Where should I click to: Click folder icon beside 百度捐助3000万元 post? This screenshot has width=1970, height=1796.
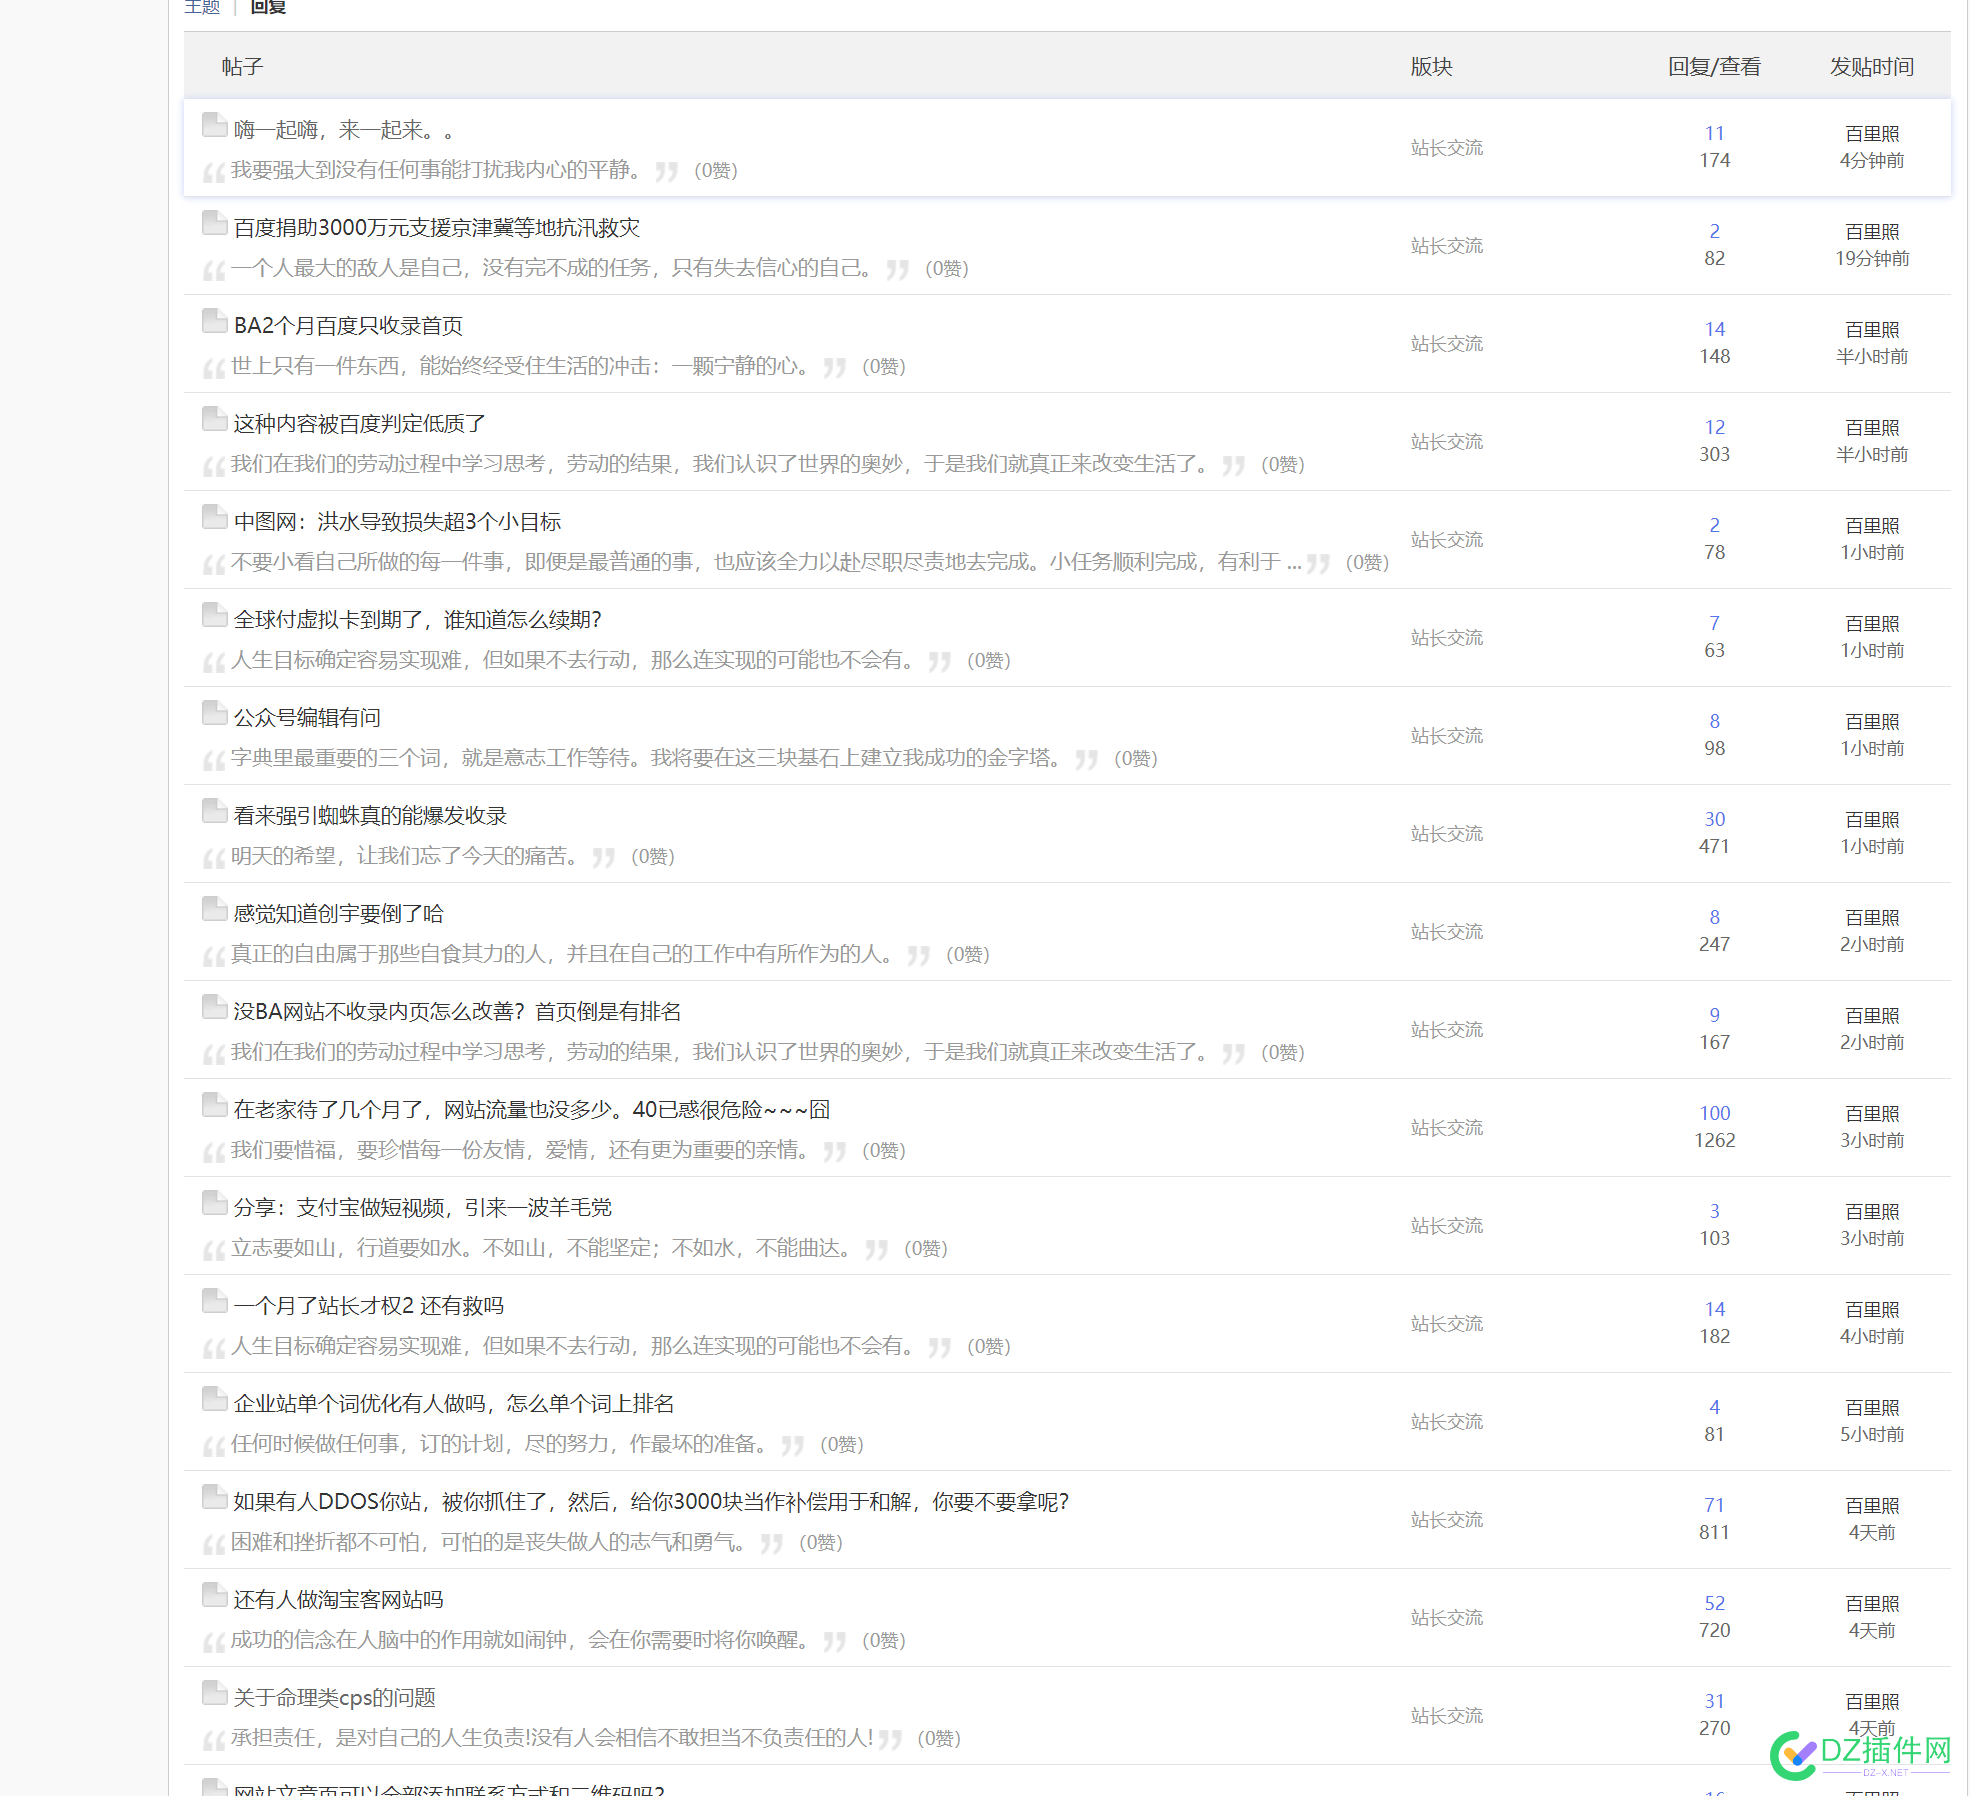click(x=214, y=223)
